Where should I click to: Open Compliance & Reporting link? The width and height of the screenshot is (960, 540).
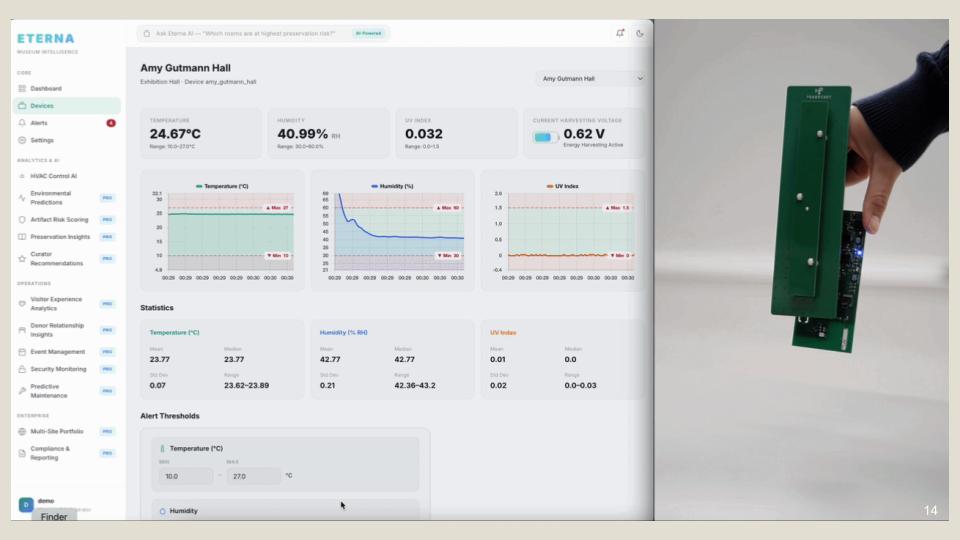50,453
